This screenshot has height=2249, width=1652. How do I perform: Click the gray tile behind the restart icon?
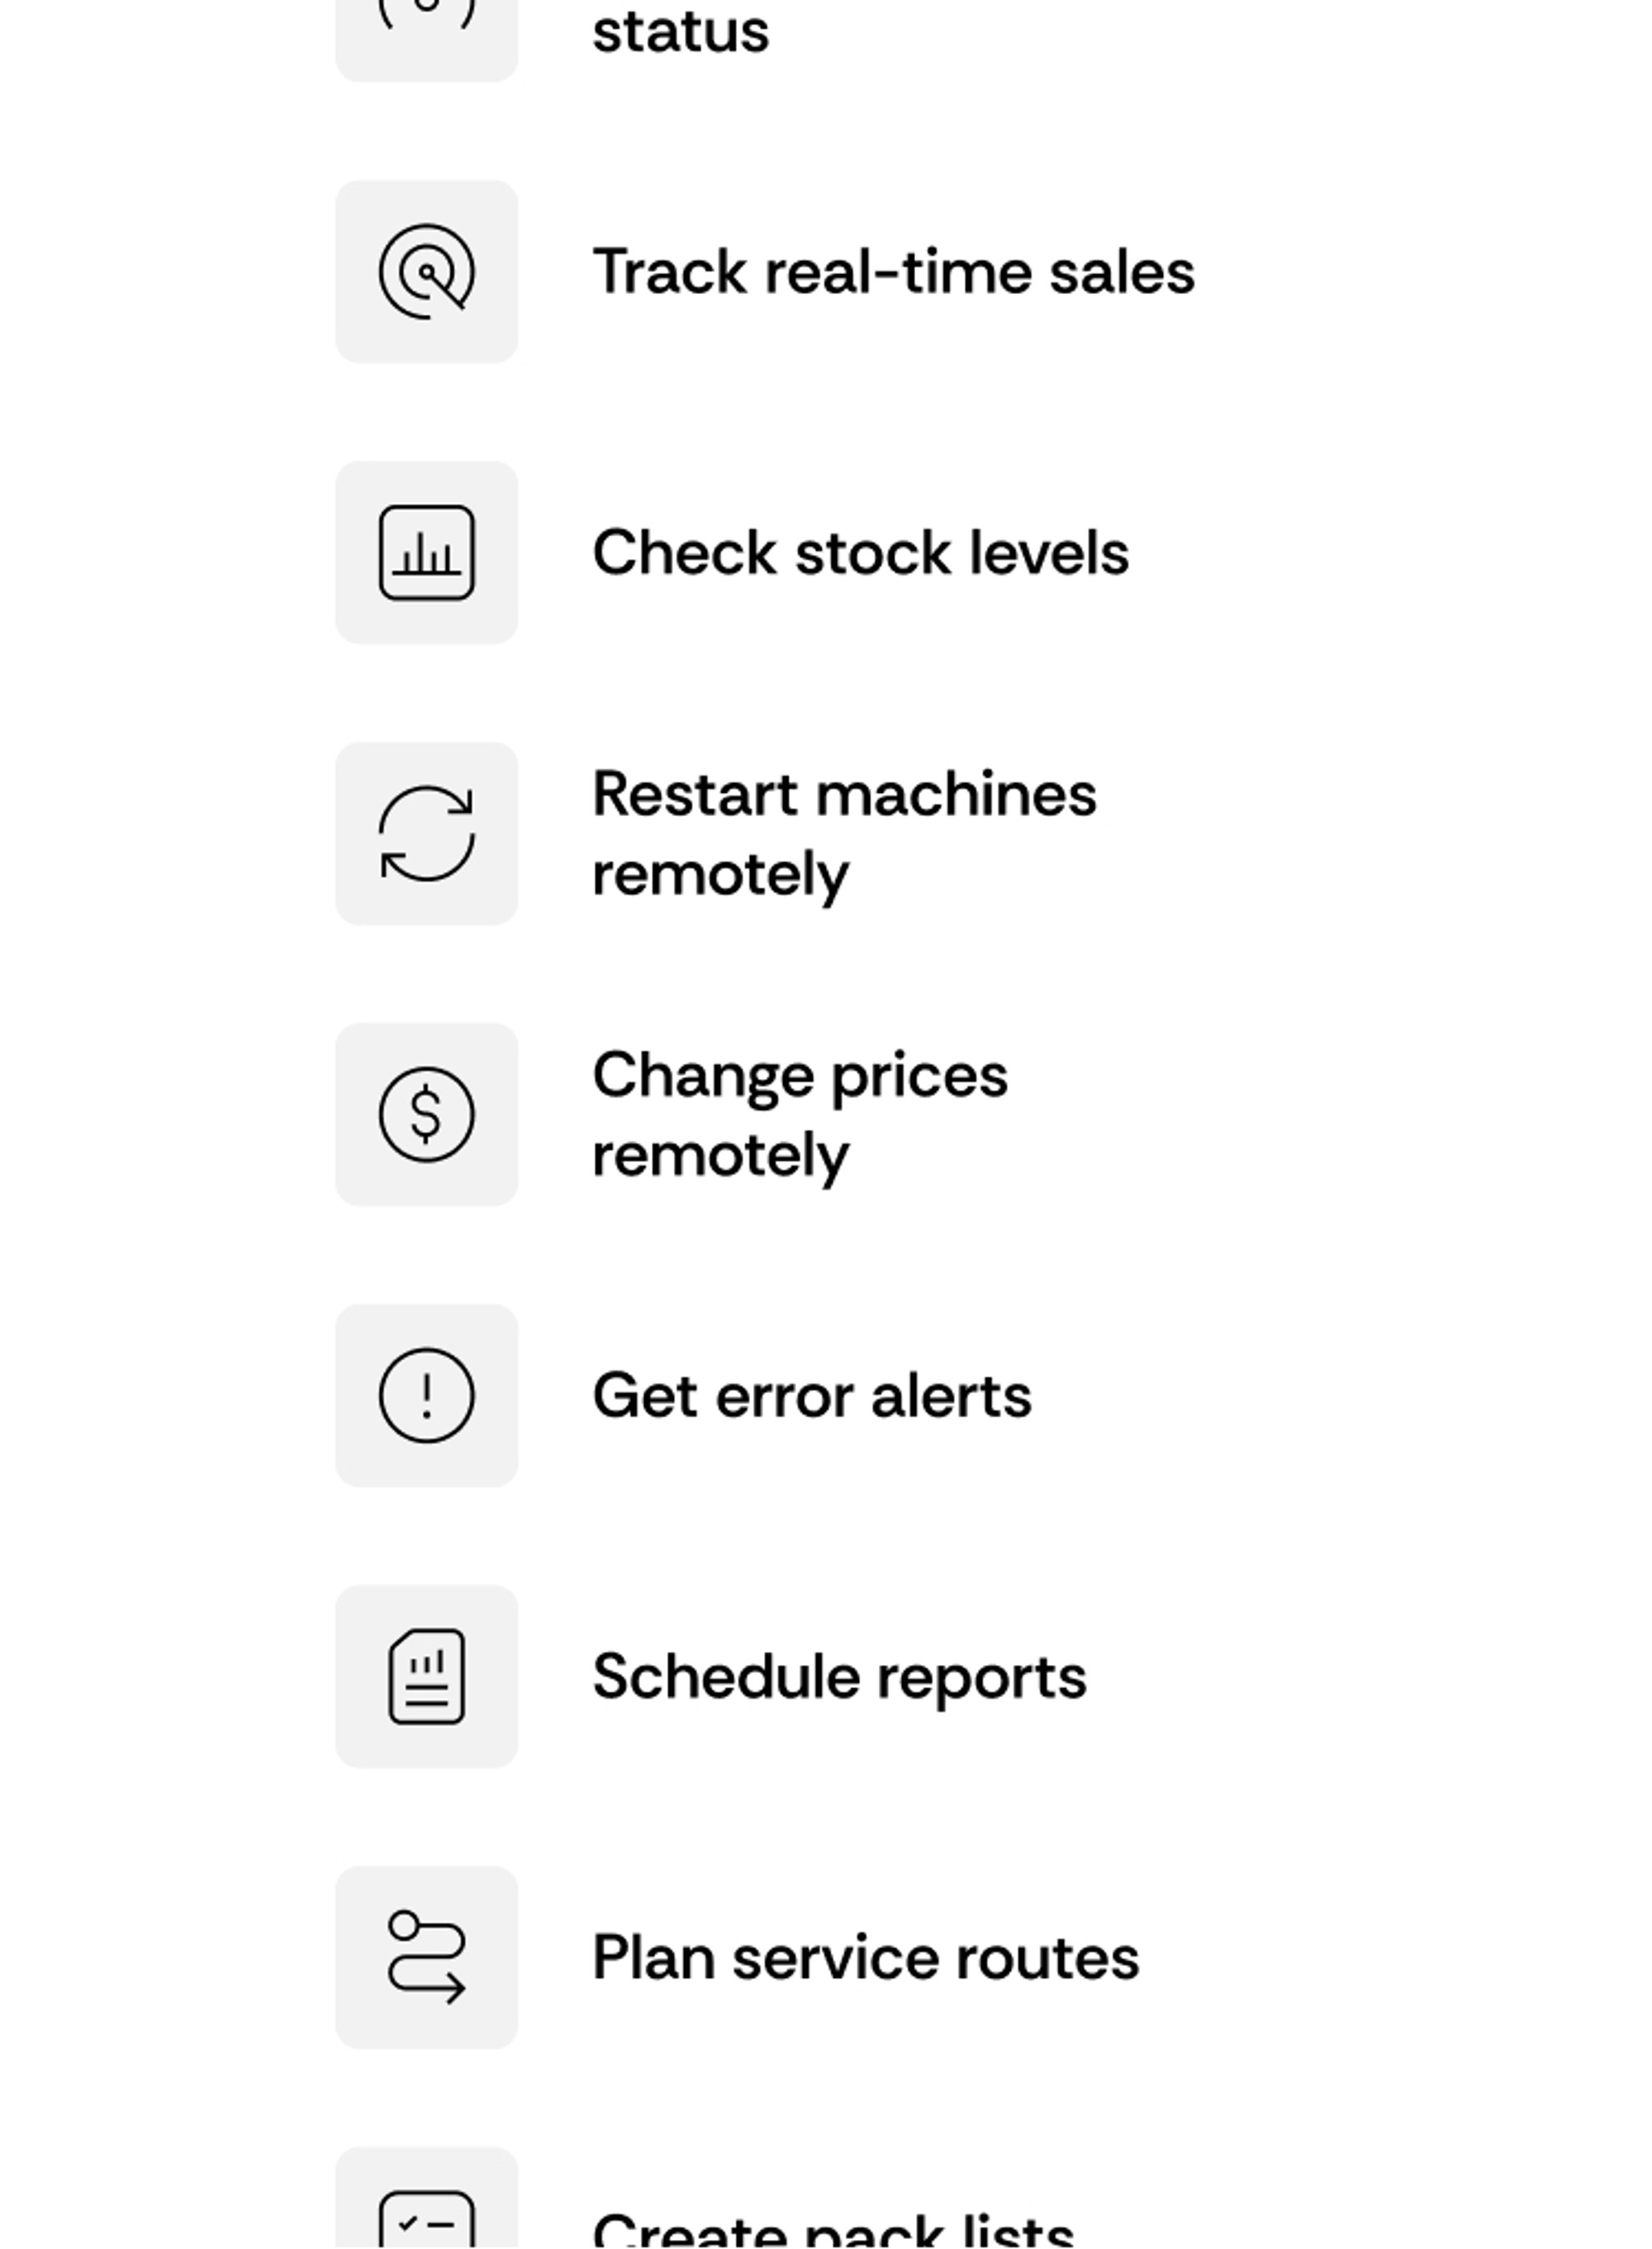pyautogui.click(x=427, y=834)
